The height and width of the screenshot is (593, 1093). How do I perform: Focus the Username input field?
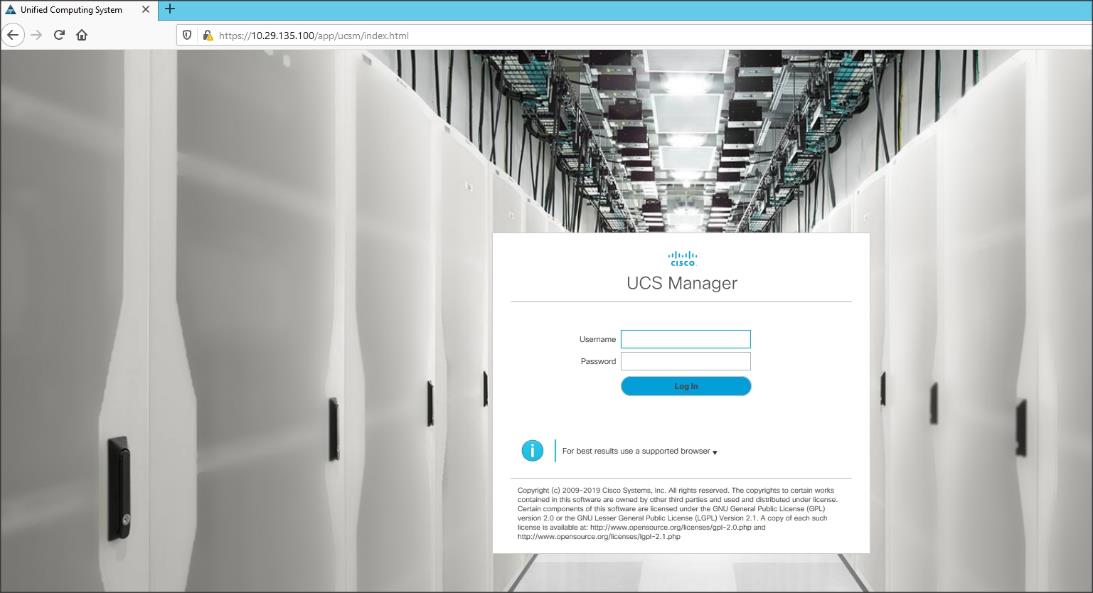686,339
